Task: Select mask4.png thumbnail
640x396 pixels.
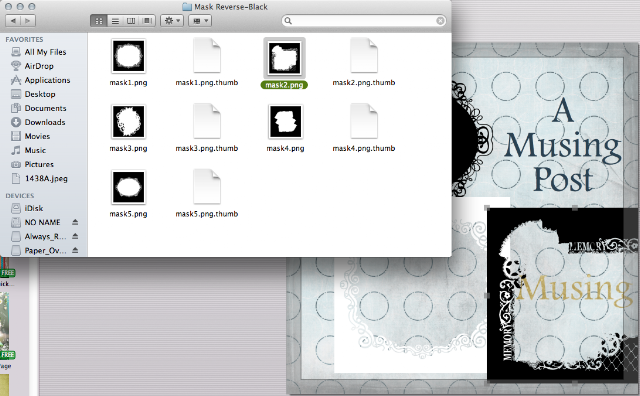Action: [285, 121]
